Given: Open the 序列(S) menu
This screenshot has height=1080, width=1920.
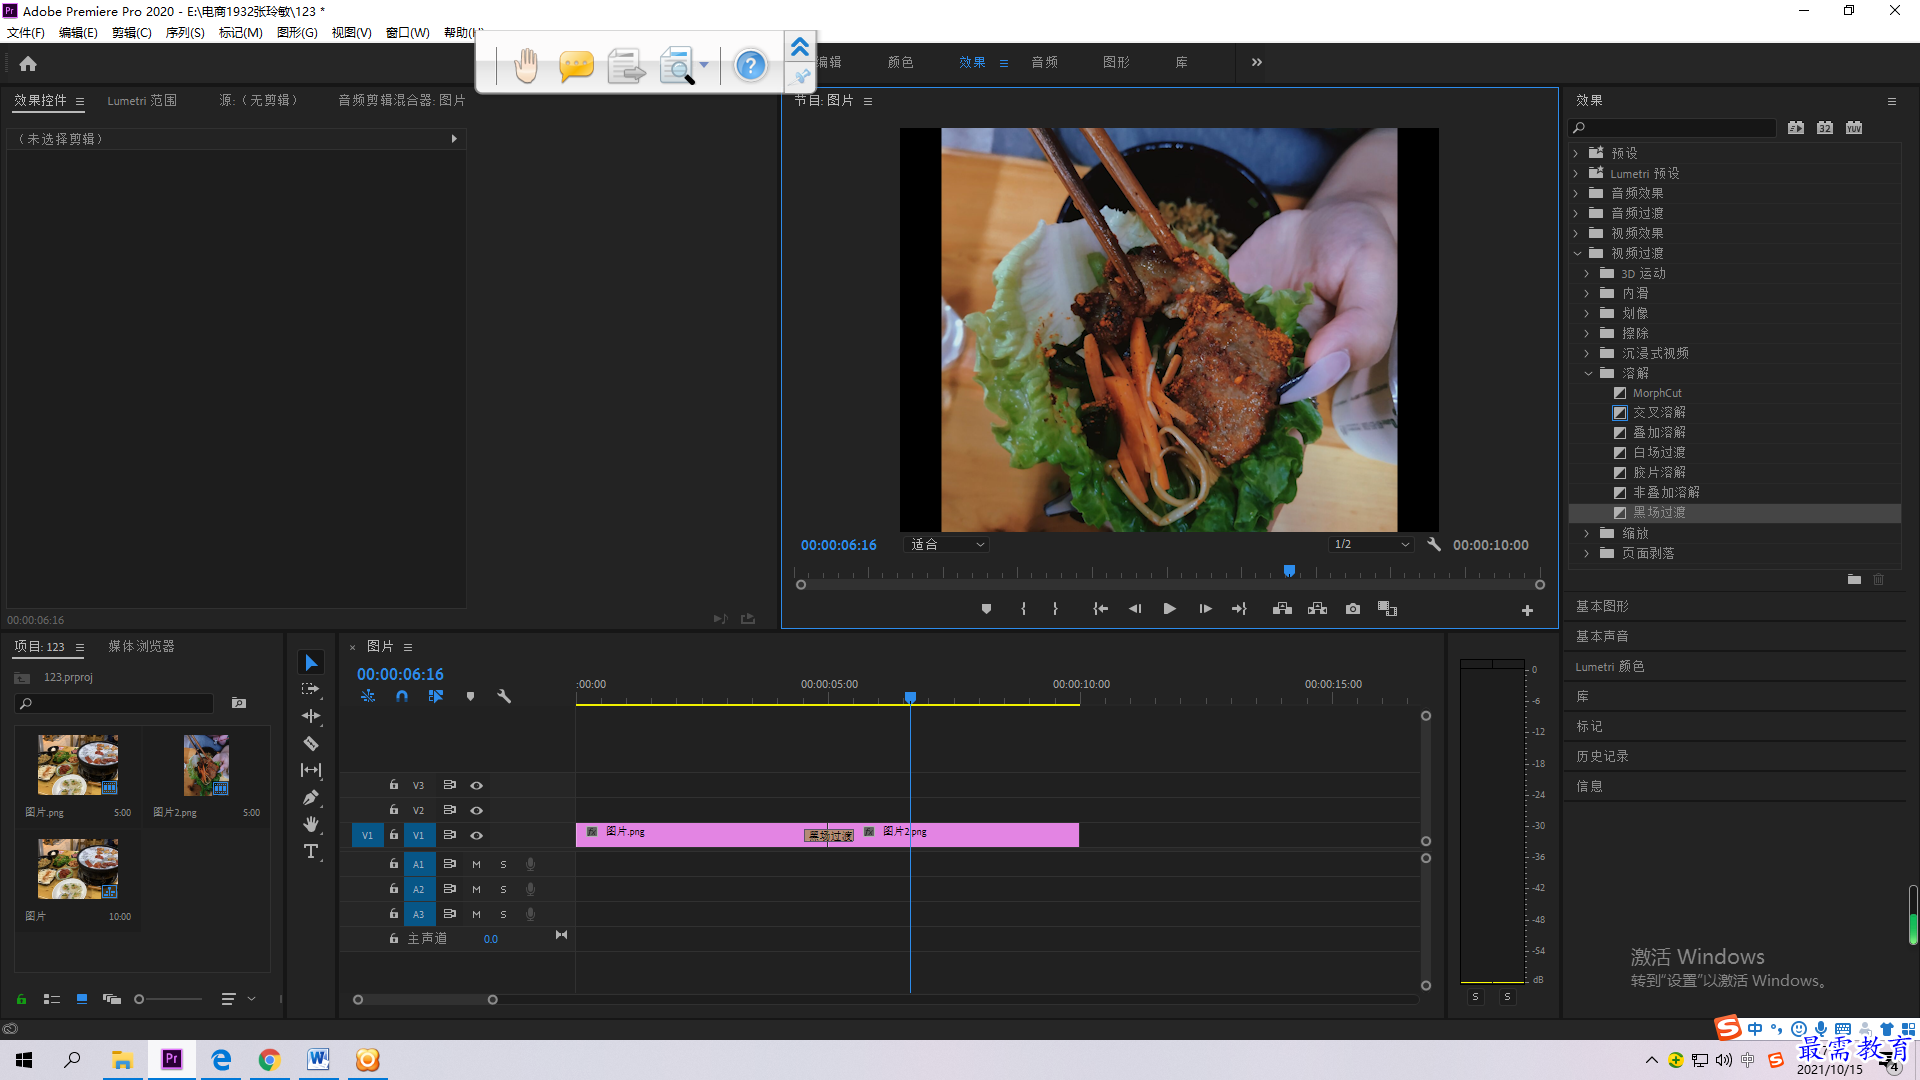Looking at the screenshot, I should pos(185,32).
